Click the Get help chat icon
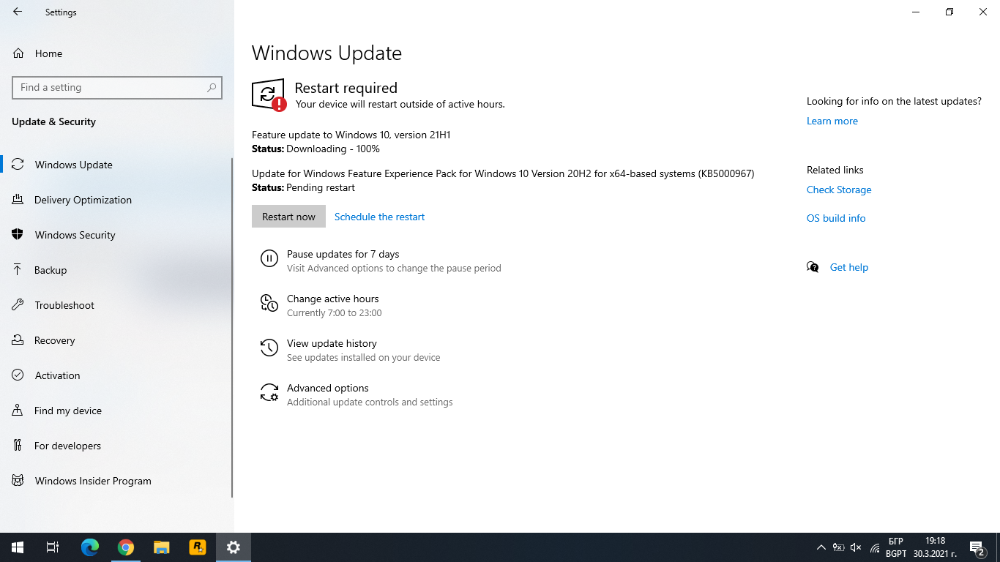The image size is (1000, 562). click(x=812, y=267)
